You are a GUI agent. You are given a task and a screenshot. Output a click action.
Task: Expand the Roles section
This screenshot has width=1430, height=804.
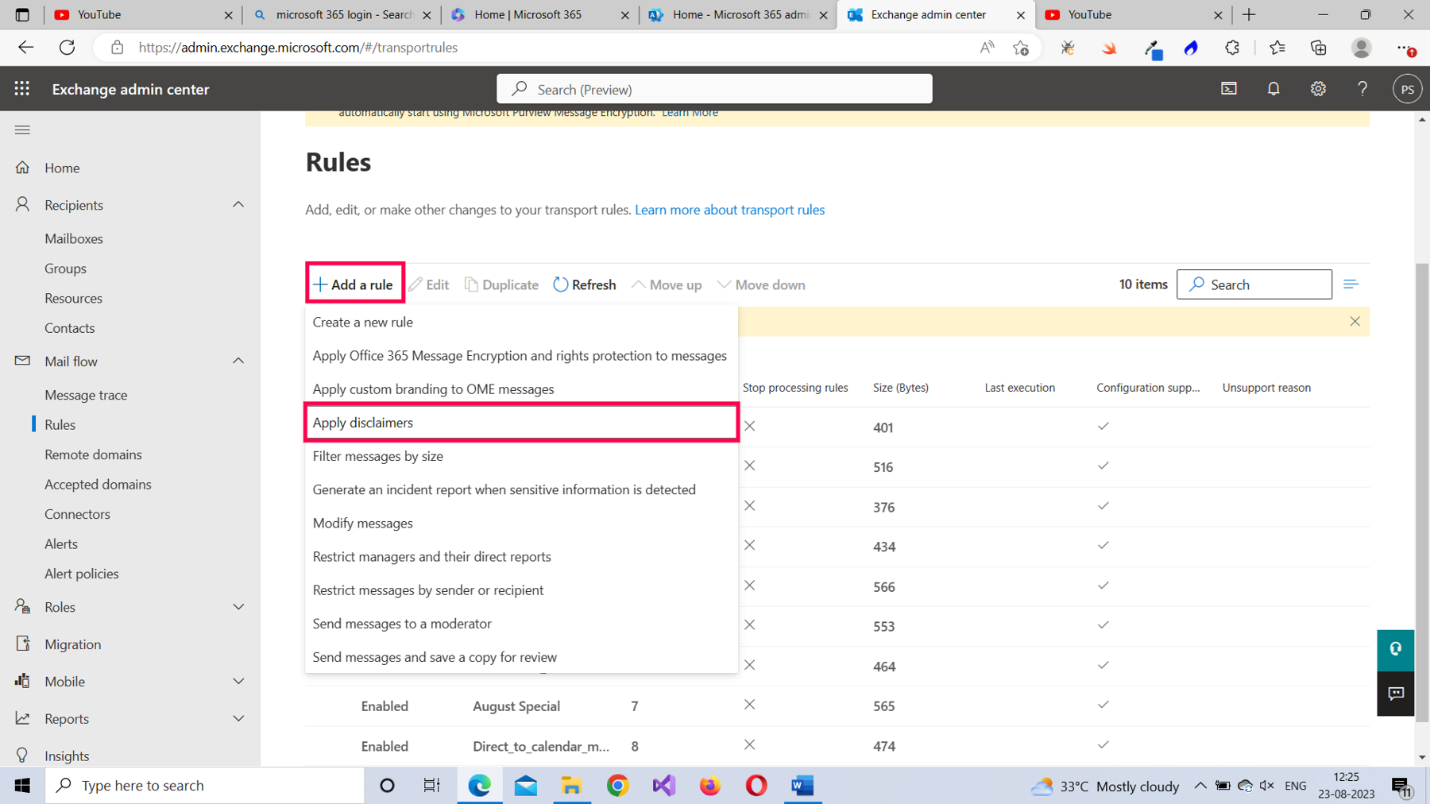pyautogui.click(x=238, y=607)
